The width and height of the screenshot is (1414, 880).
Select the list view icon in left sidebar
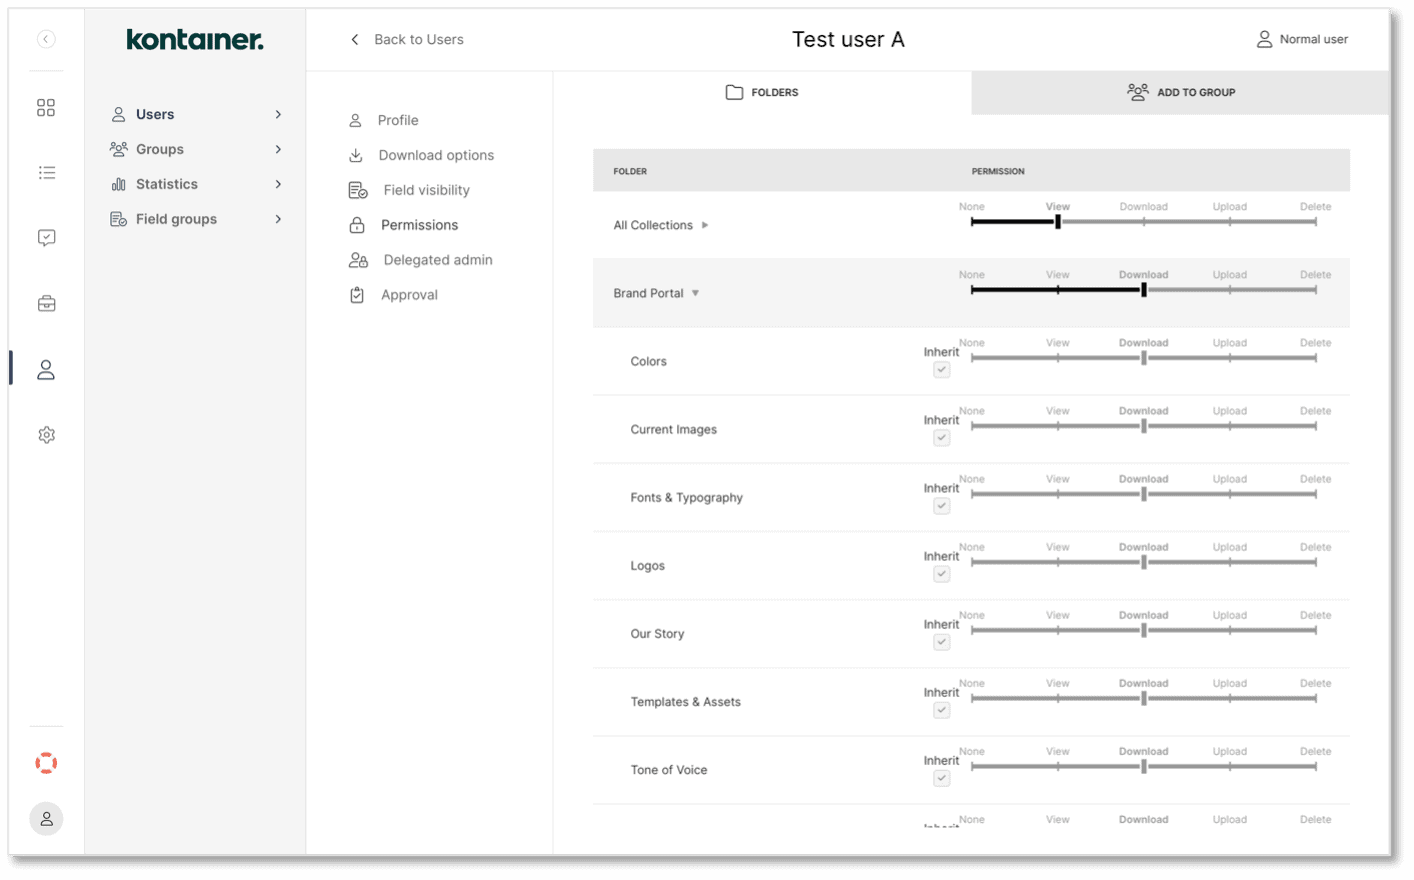[x=46, y=172]
